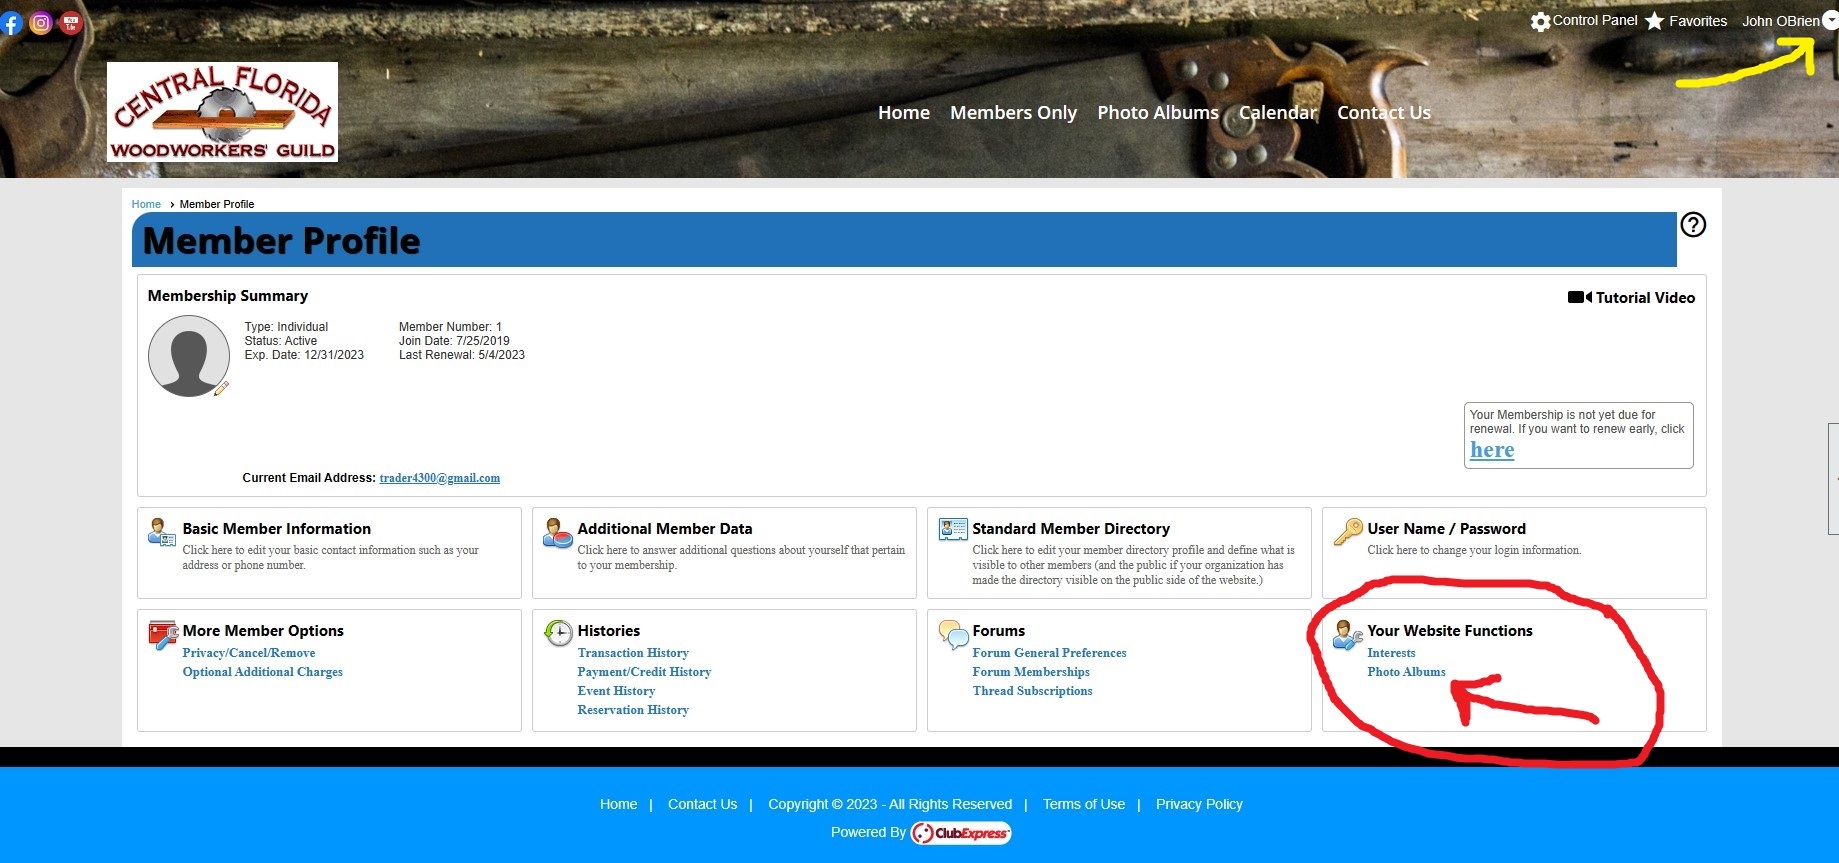The width and height of the screenshot is (1839, 863).
Task: Open the Transaction History link
Action: (633, 653)
